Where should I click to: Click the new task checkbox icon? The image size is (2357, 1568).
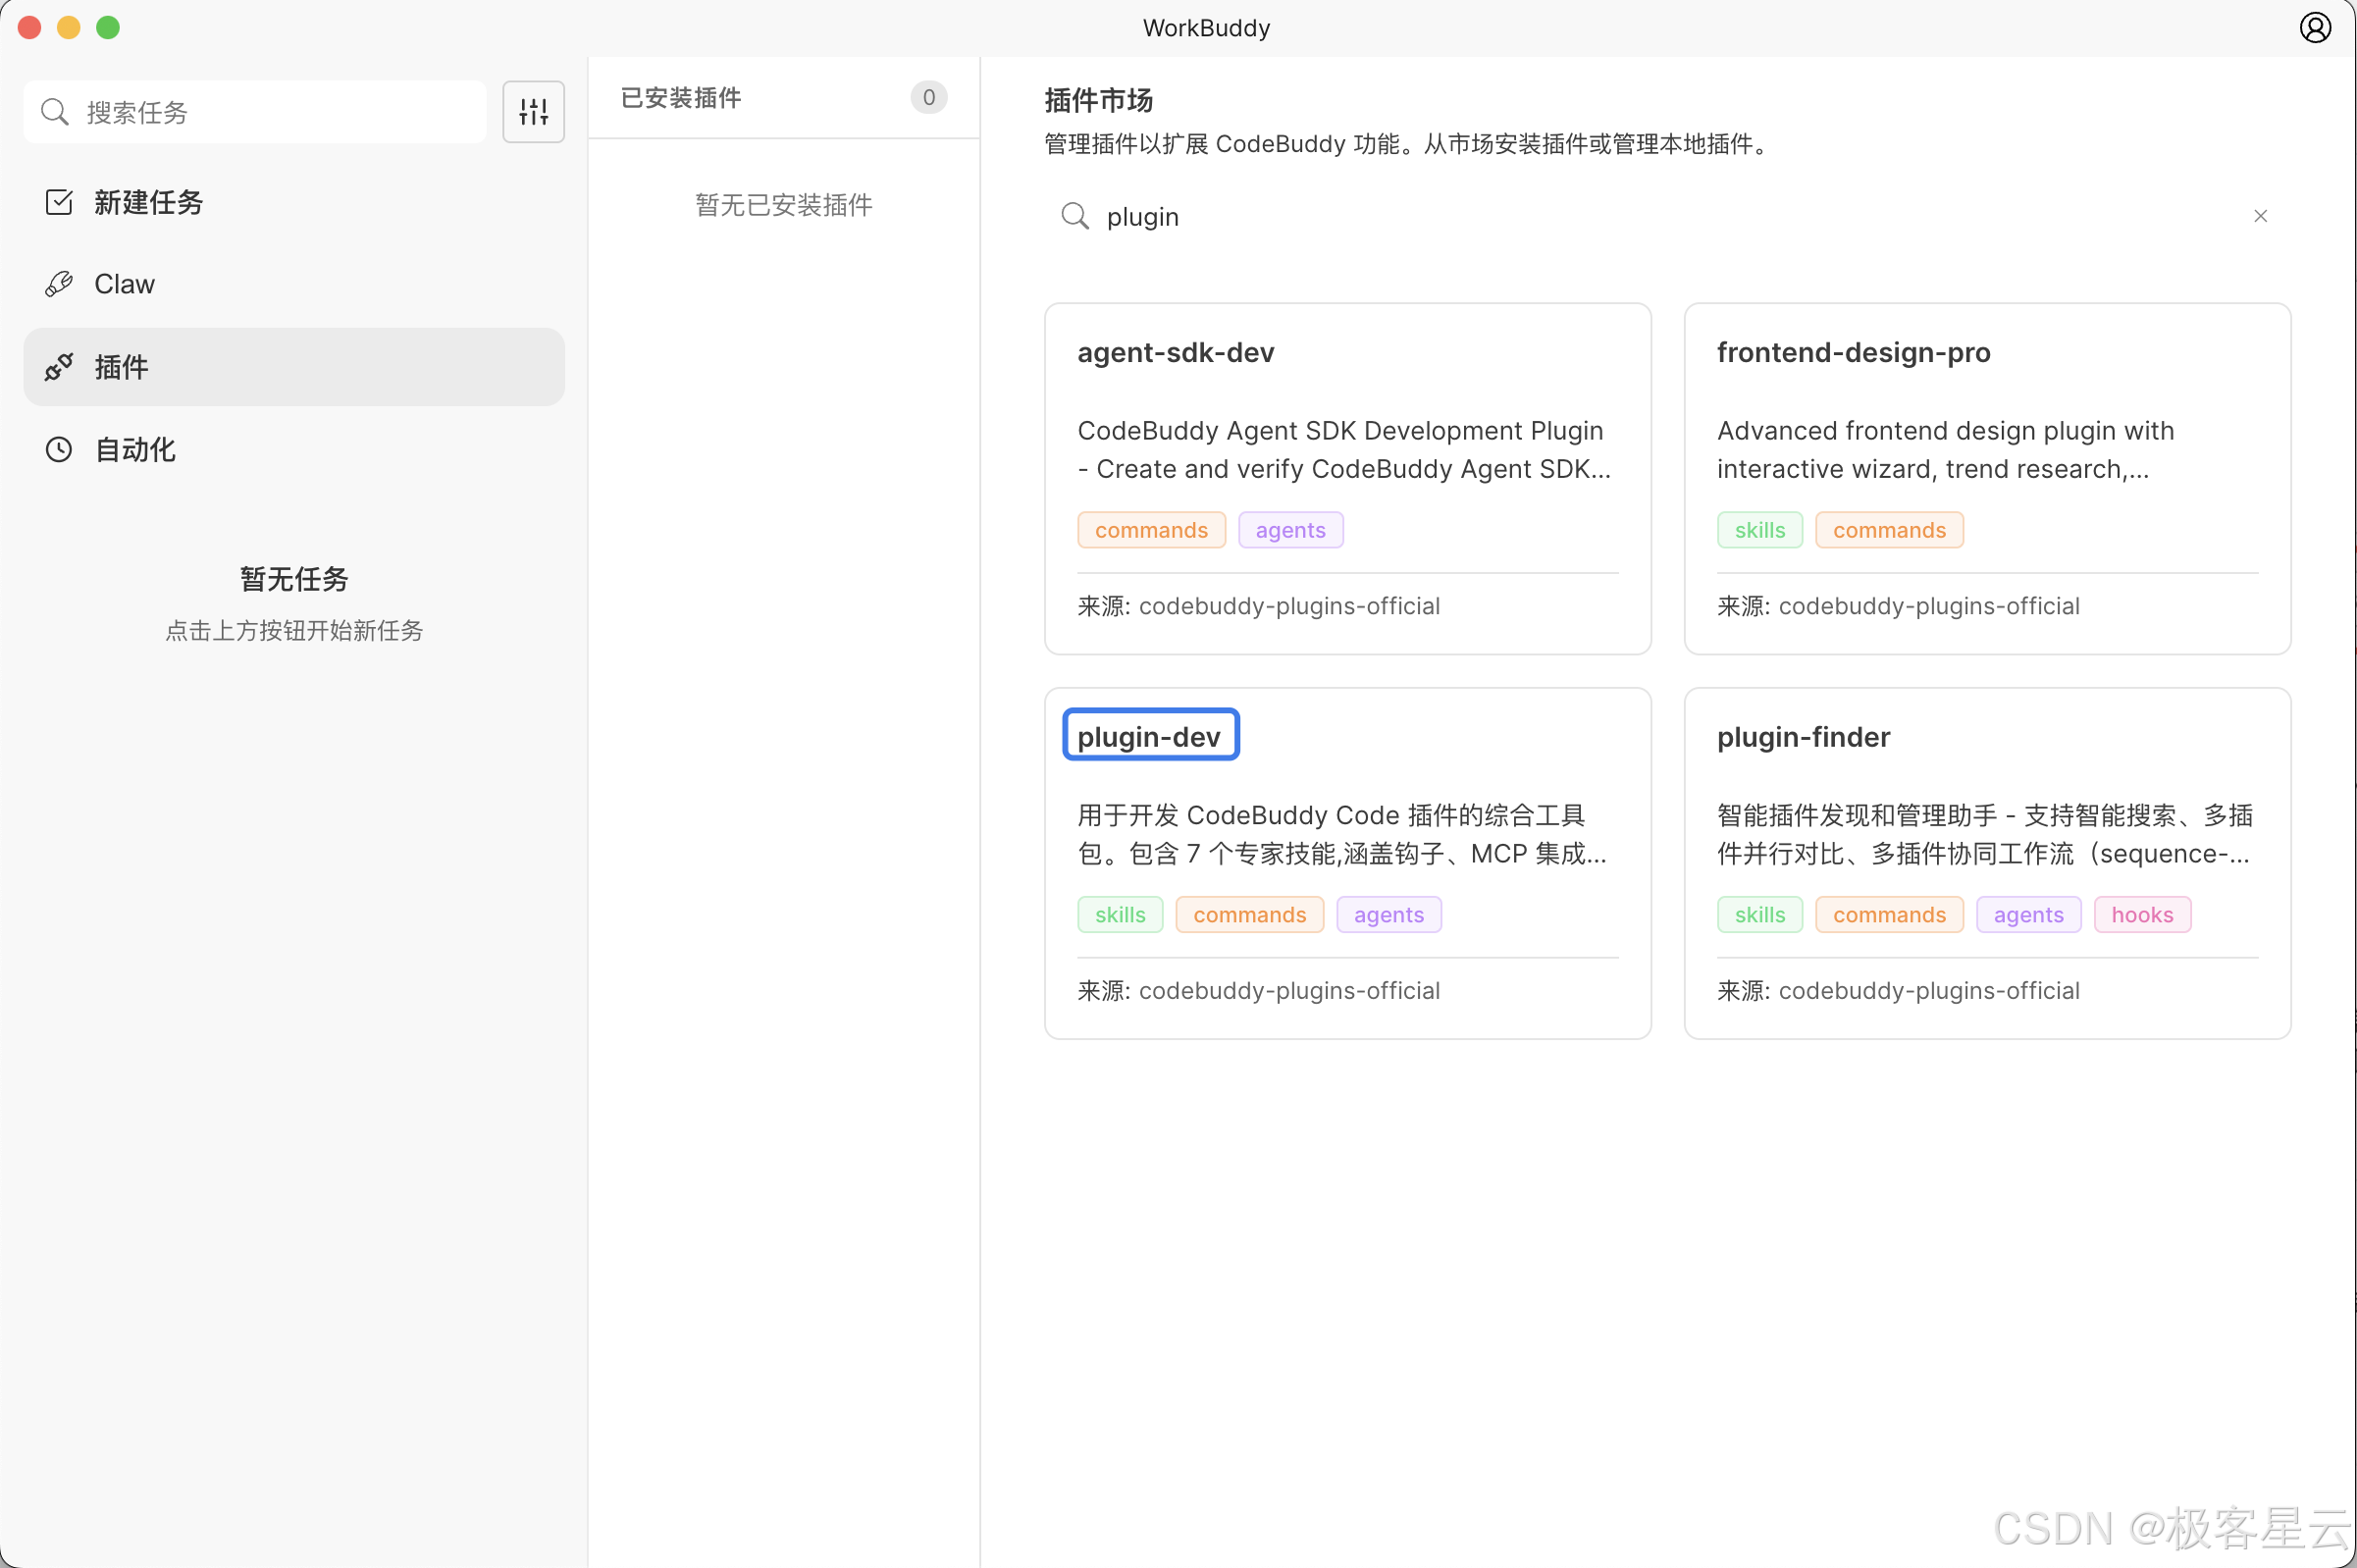(x=59, y=202)
